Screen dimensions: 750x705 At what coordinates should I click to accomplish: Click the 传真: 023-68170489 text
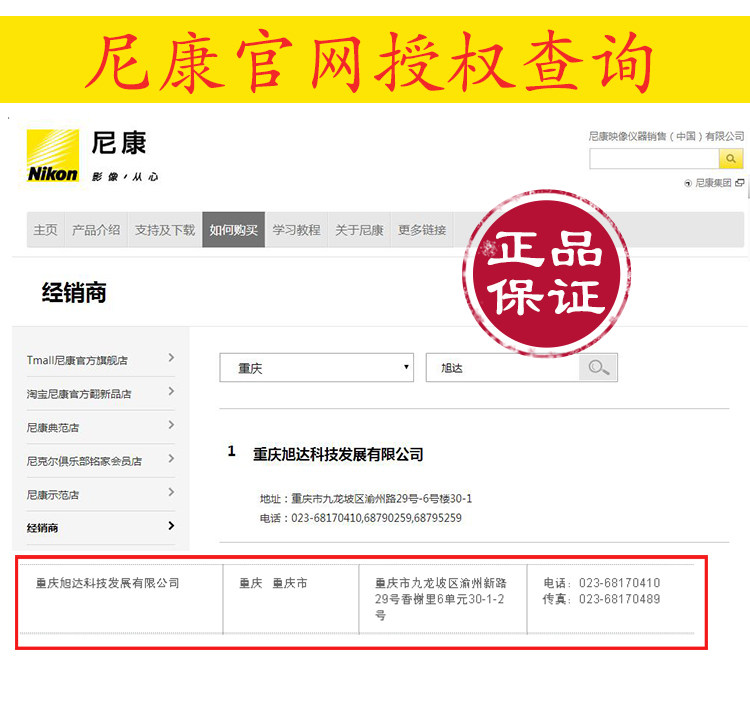tap(601, 599)
